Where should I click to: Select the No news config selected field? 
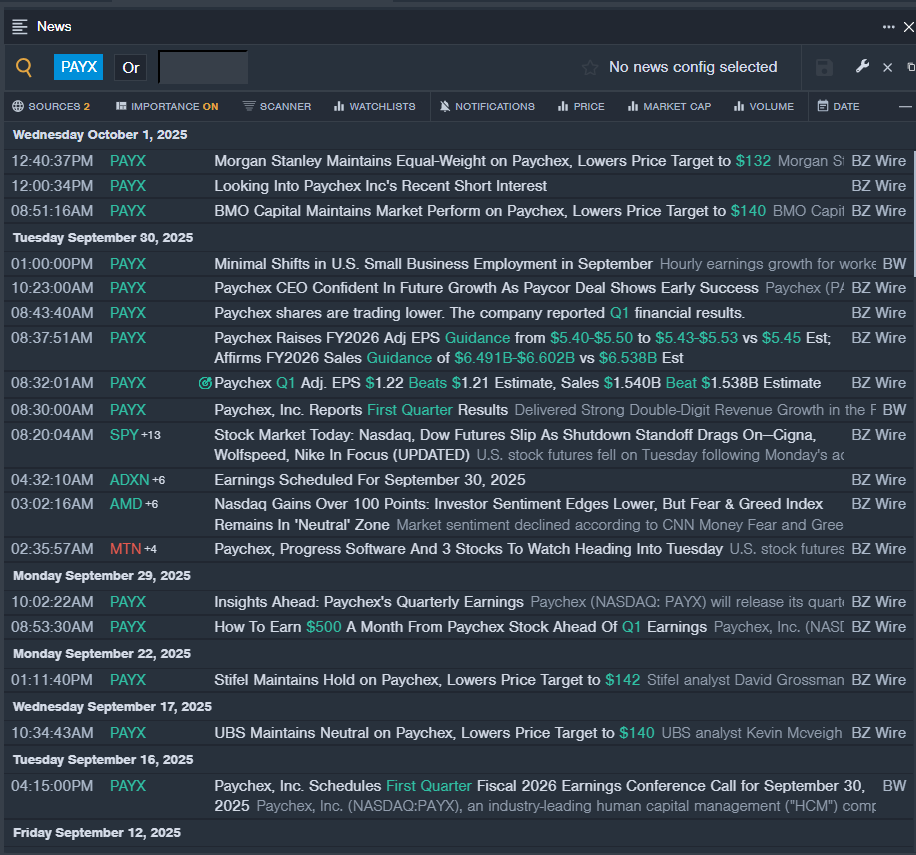pyautogui.click(x=692, y=67)
